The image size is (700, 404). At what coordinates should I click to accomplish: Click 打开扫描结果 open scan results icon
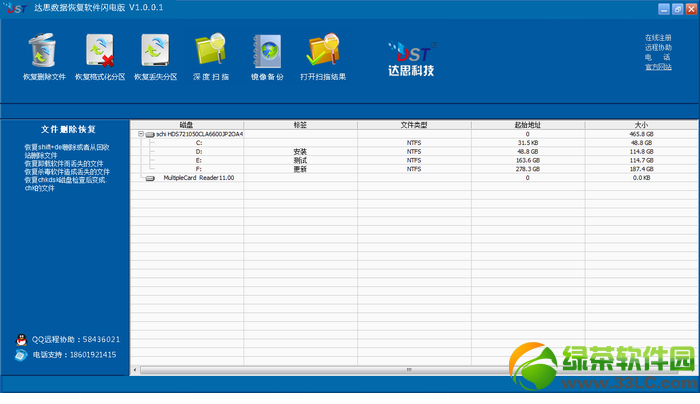323,51
